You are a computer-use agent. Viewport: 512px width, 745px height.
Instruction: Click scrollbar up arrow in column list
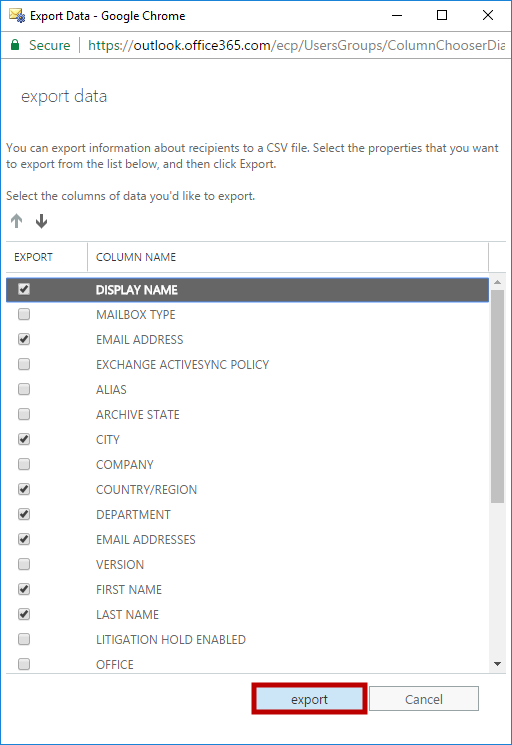click(497, 282)
